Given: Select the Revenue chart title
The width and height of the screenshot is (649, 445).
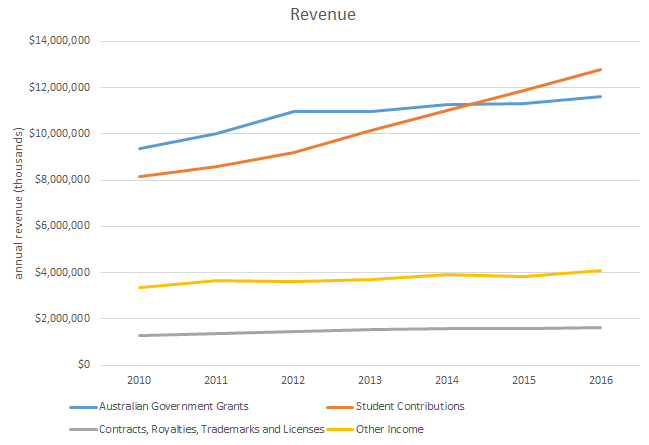Looking at the screenshot, I should point(324,16).
